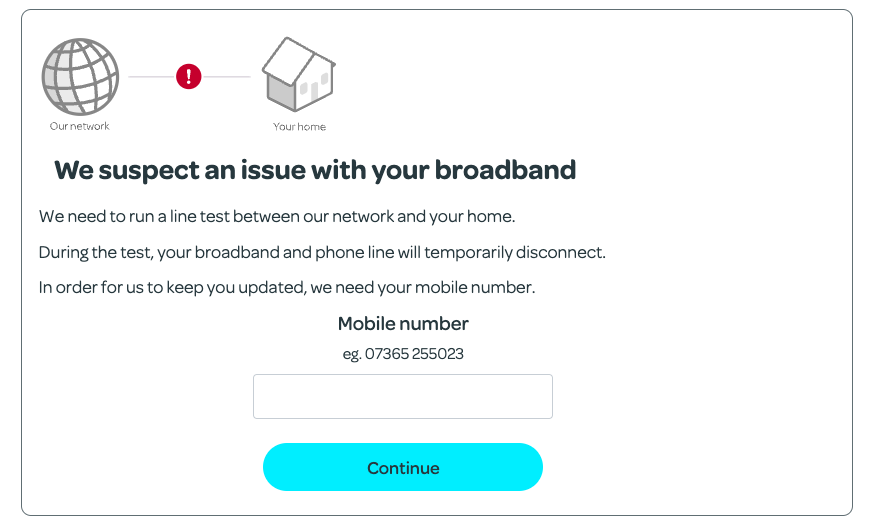Select the "Our network" caption
The width and height of the screenshot is (874, 530).
click(x=80, y=127)
